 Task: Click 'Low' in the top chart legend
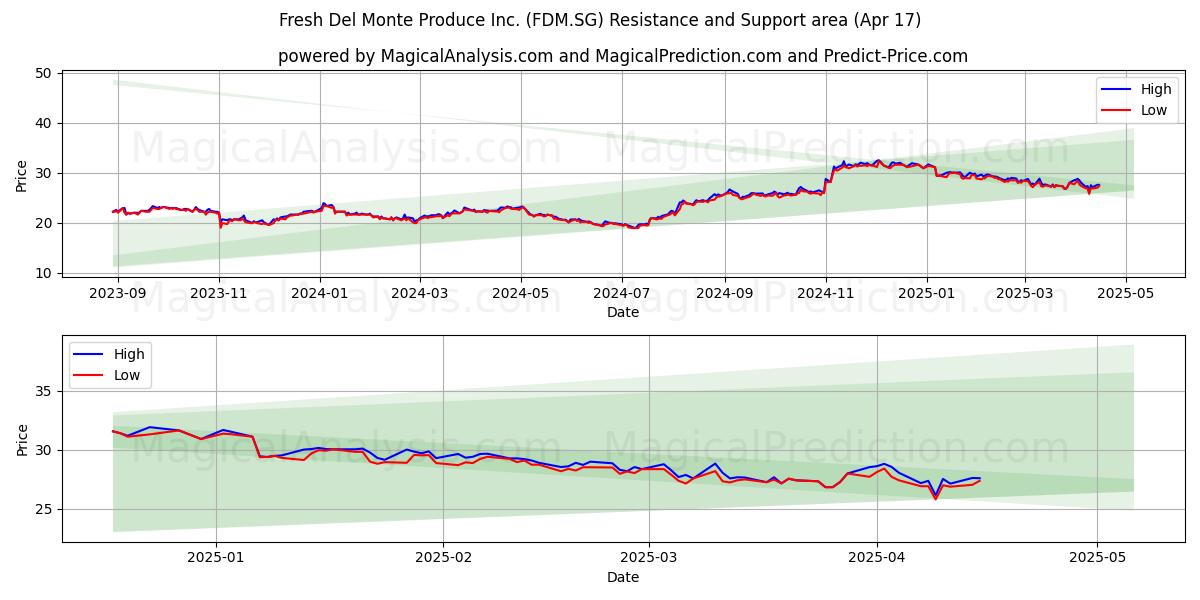point(1154,110)
